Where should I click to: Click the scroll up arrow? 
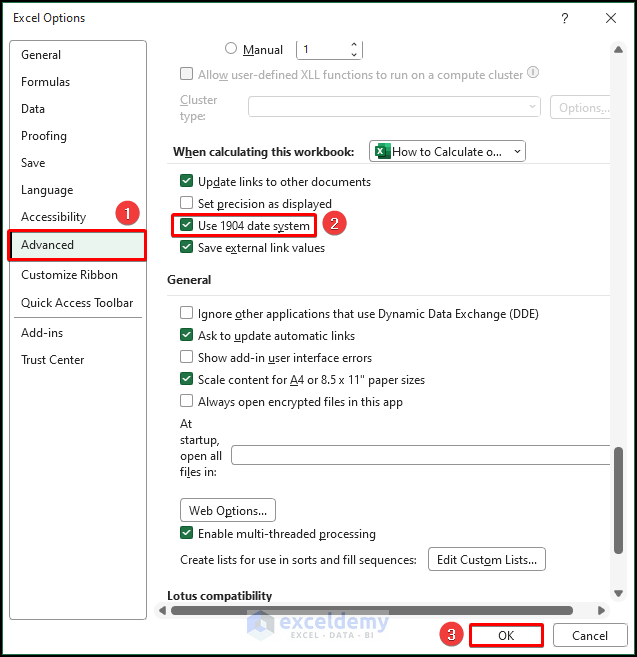coord(618,49)
